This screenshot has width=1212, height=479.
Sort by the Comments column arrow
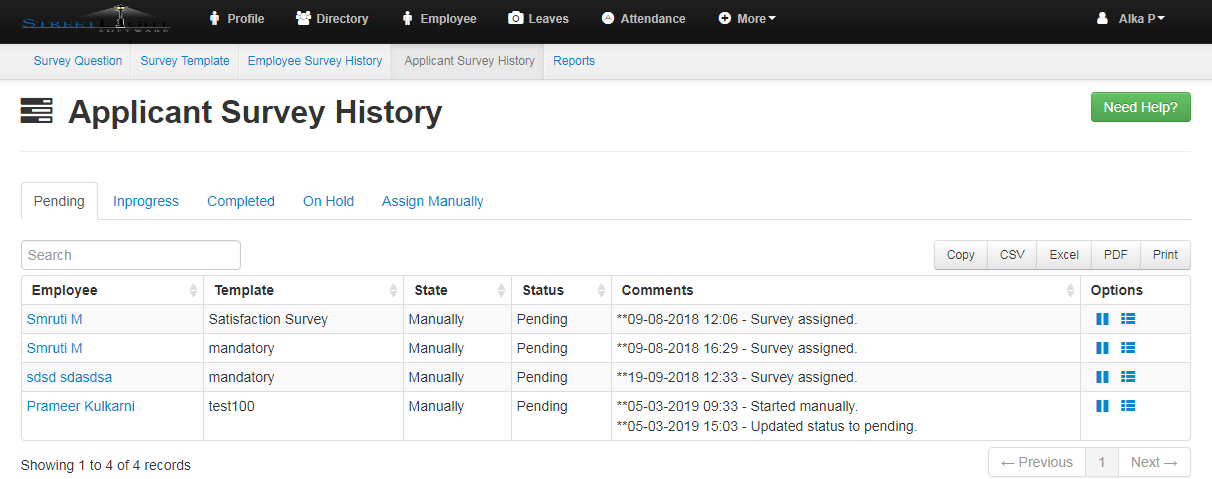click(x=1071, y=290)
